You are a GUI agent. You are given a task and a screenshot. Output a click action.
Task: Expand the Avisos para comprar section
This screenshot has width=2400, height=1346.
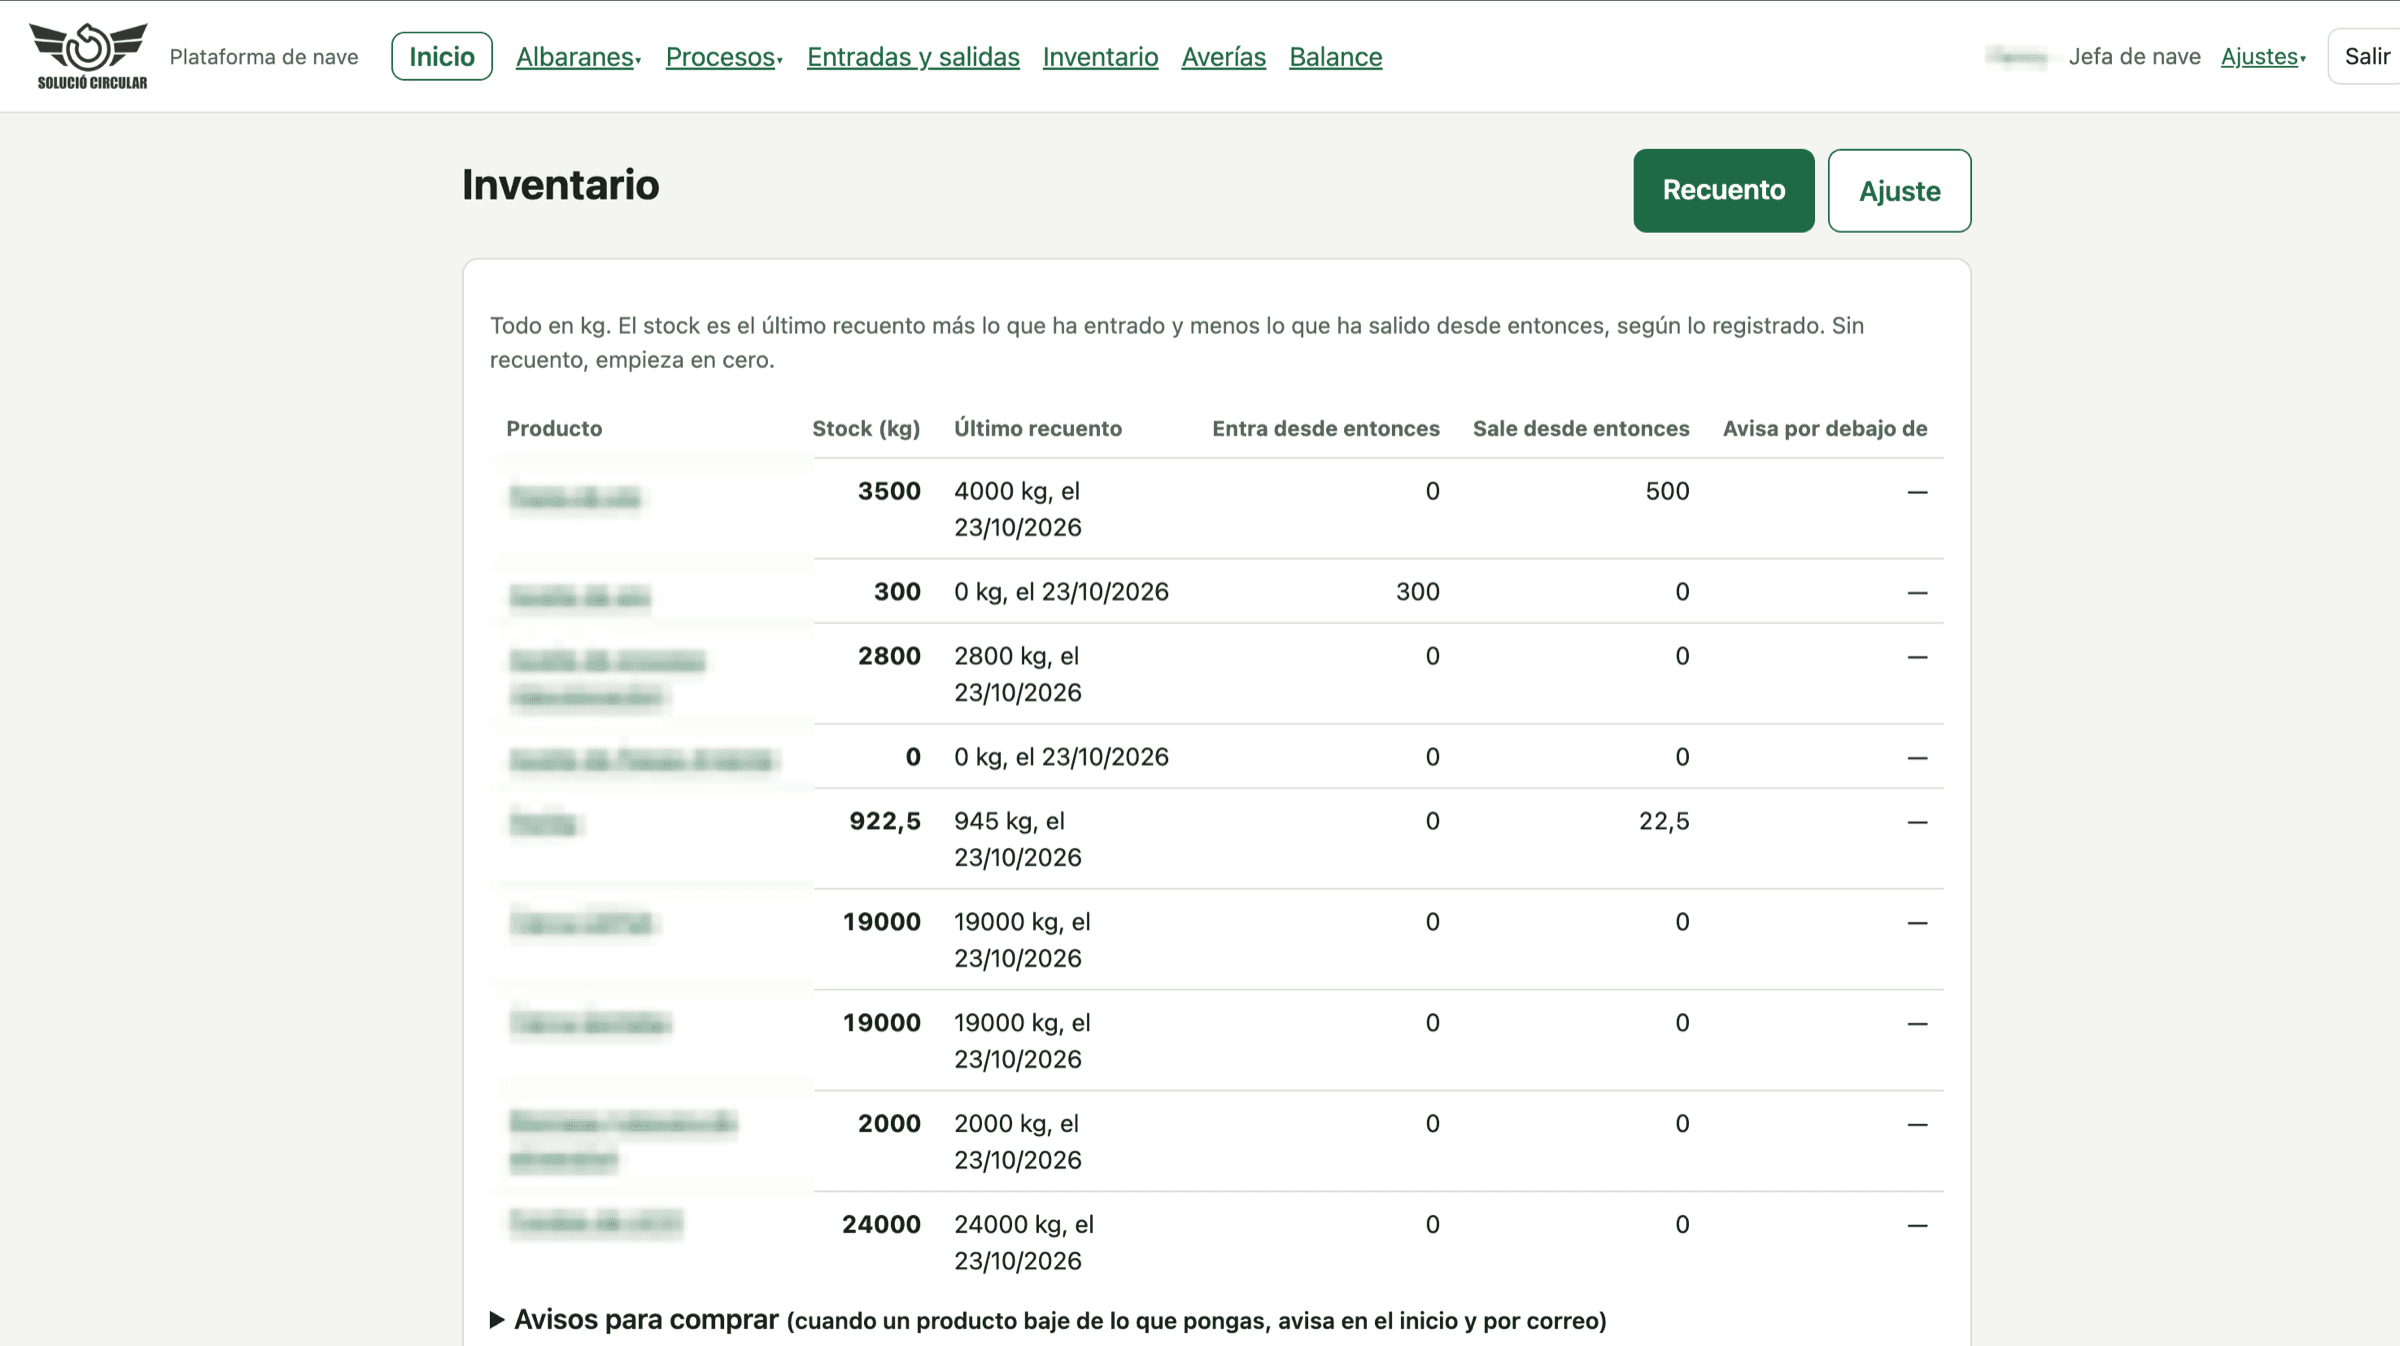coord(1048,1320)
